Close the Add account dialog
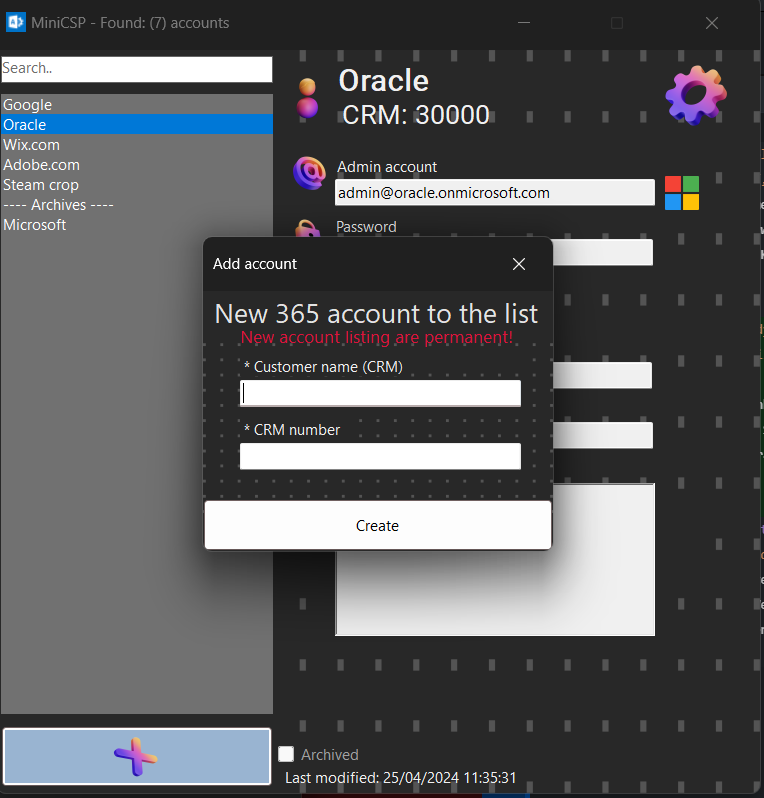Image resolution: width=764 pixels, height=798 pixels. pyautogui.click(x=519, y=264)
